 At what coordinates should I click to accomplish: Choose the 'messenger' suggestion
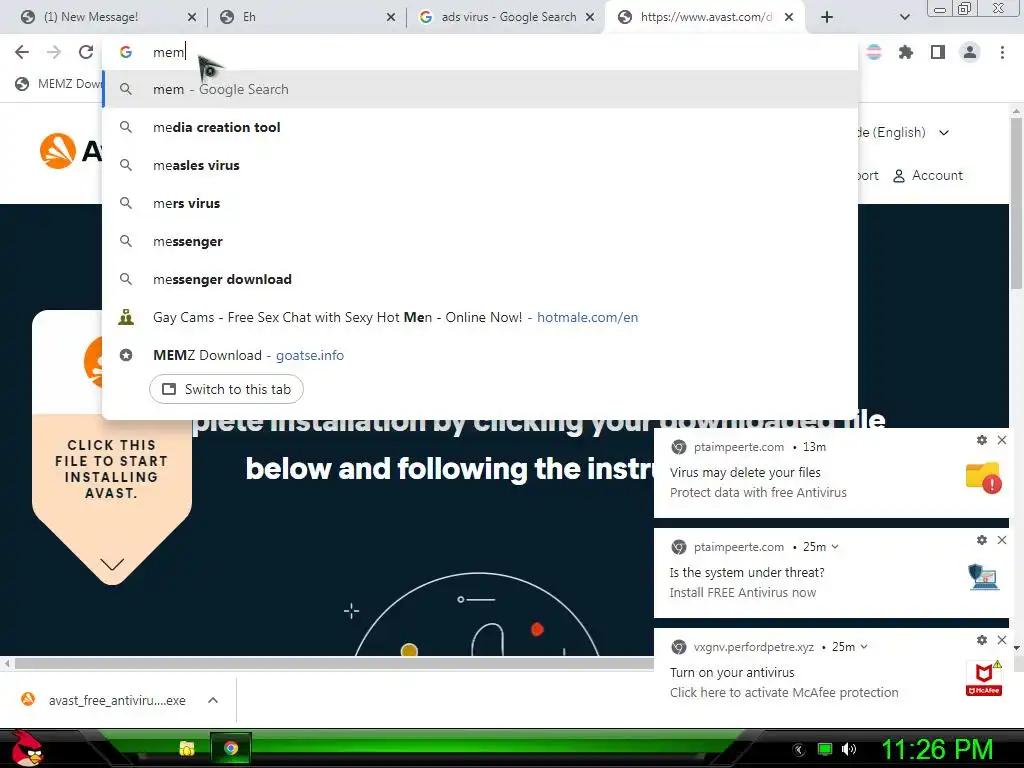click(480, 241)
